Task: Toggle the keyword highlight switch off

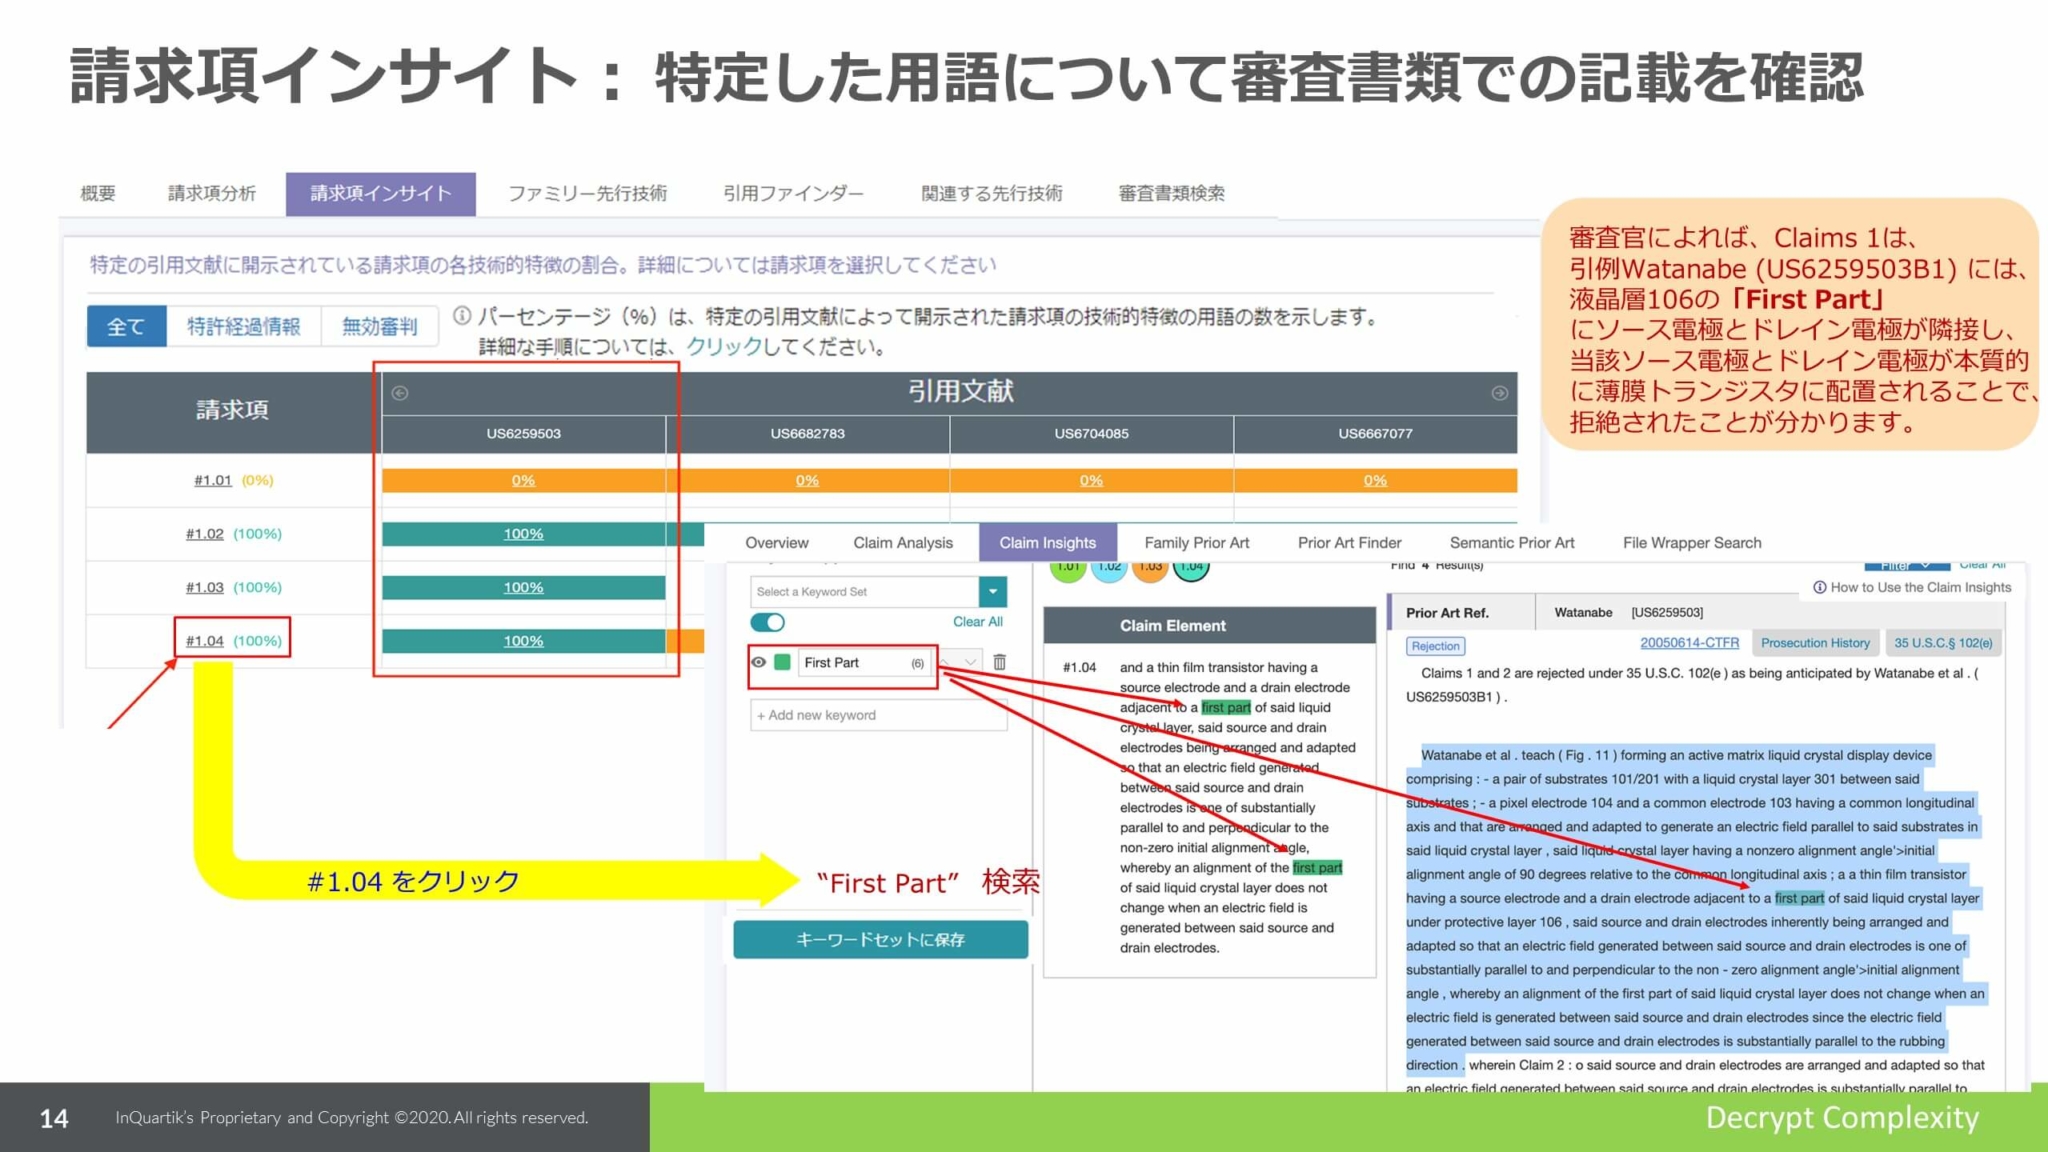Action: (x=768, y=622)
